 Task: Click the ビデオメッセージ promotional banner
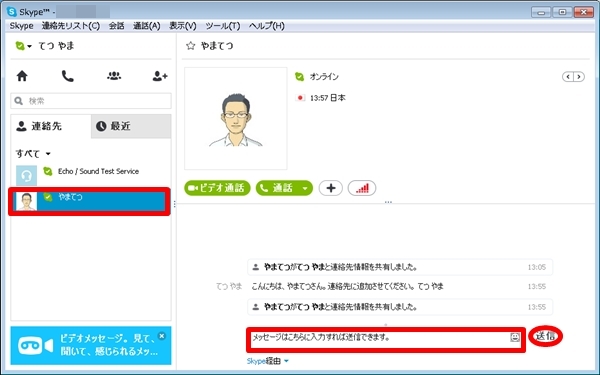click(x=91, y=346)
